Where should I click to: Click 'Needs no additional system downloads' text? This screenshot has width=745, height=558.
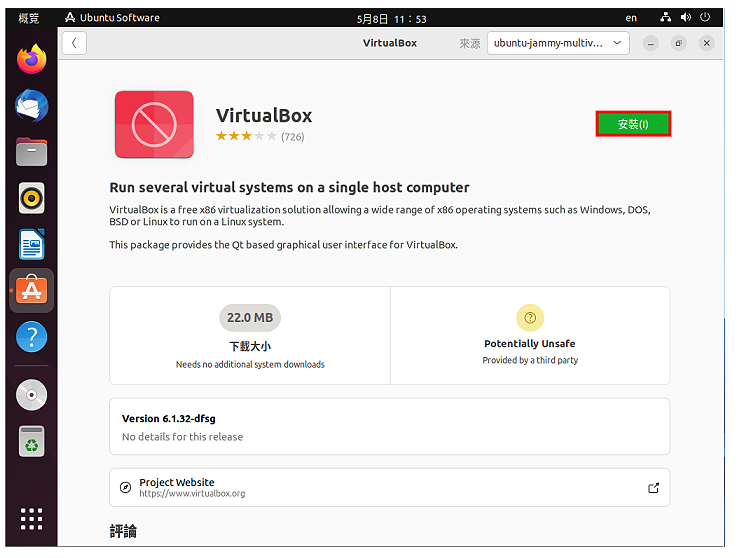(250, 365)
